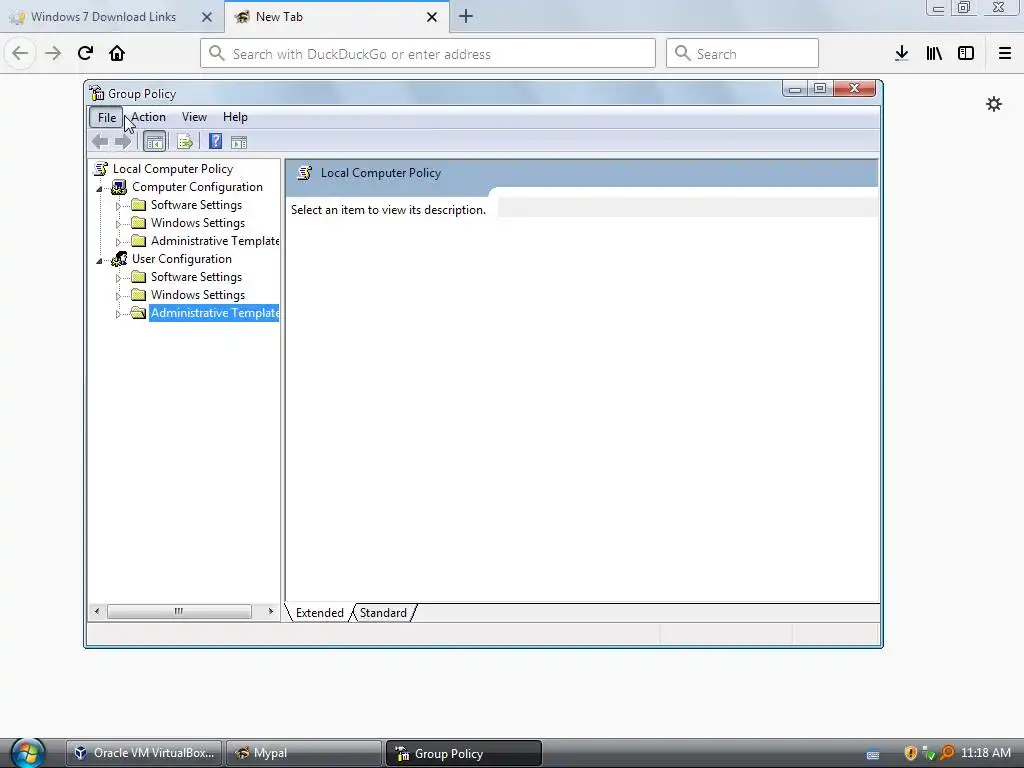Focus the browser Search box
This screenshot has height=768, width=1024.
742,54
